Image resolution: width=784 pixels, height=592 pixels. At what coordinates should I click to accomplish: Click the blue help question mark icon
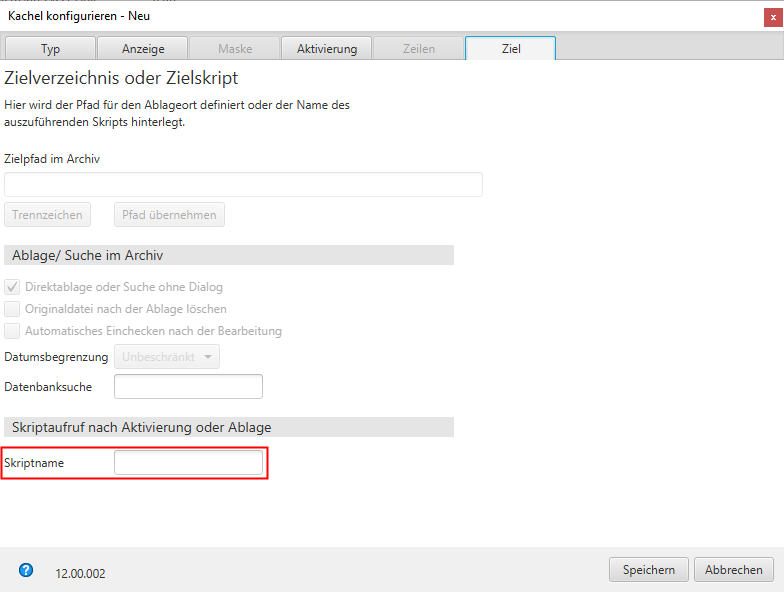pos(26,570)
